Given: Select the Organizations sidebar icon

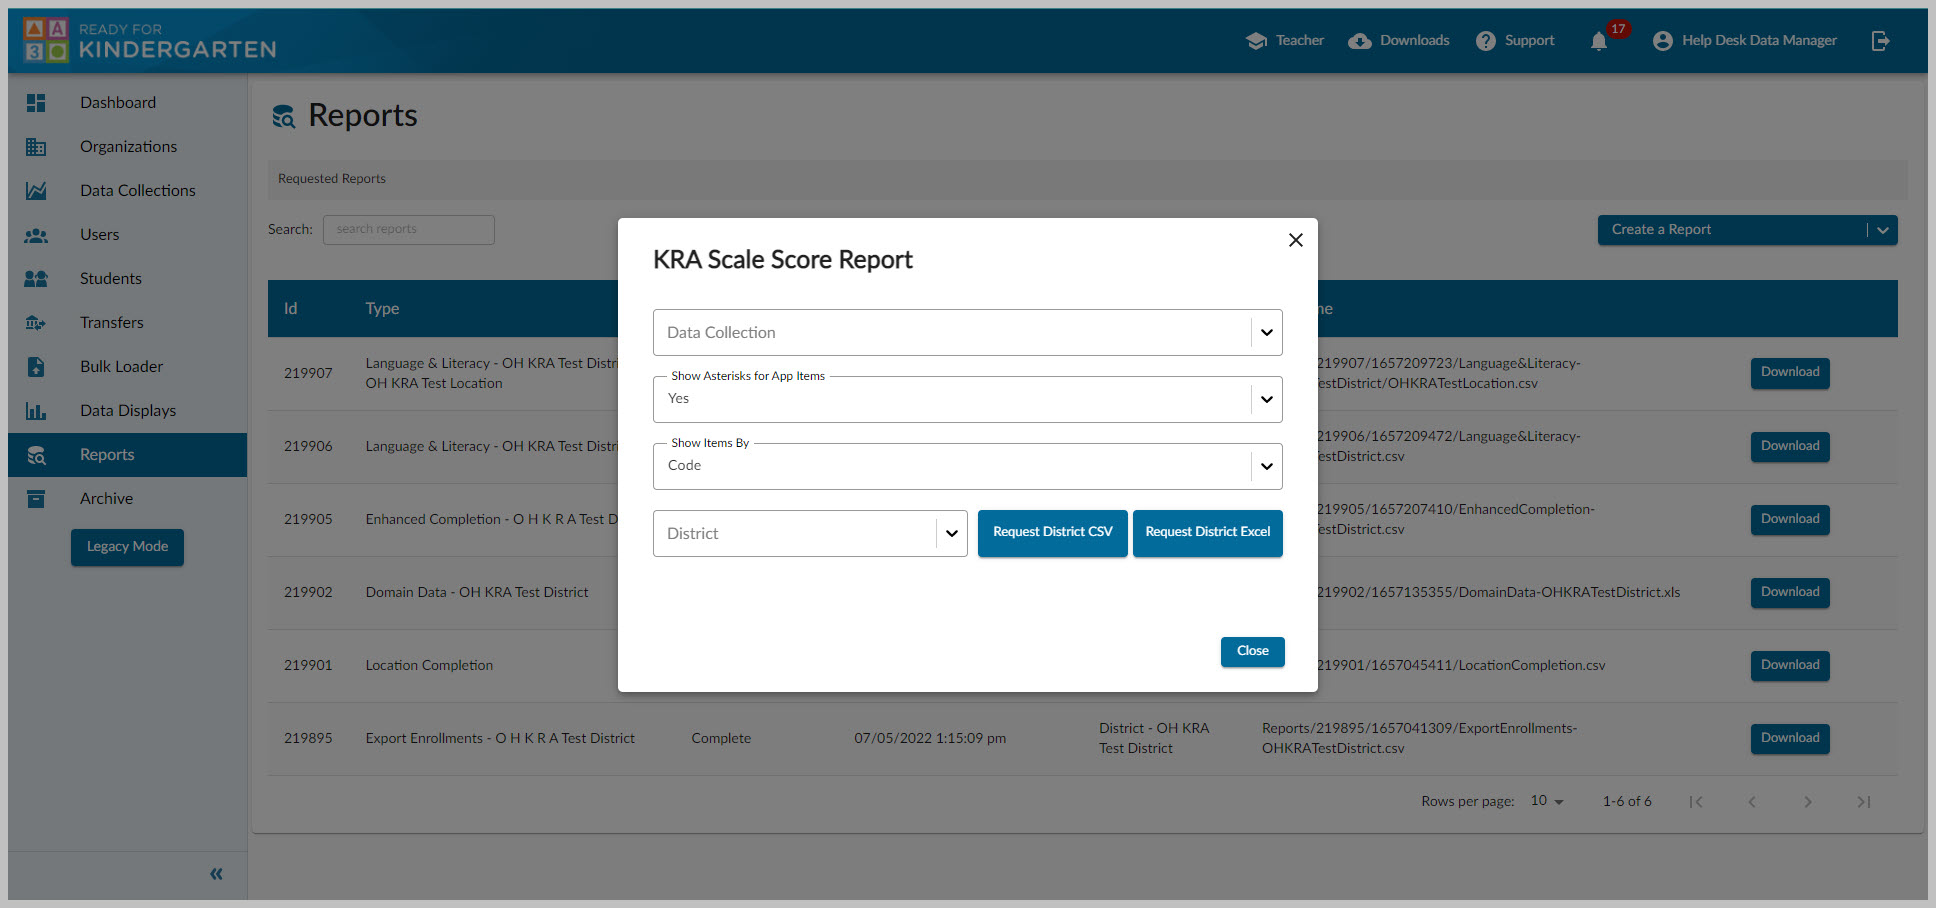Looking at the screenshot, I should 36,146.
